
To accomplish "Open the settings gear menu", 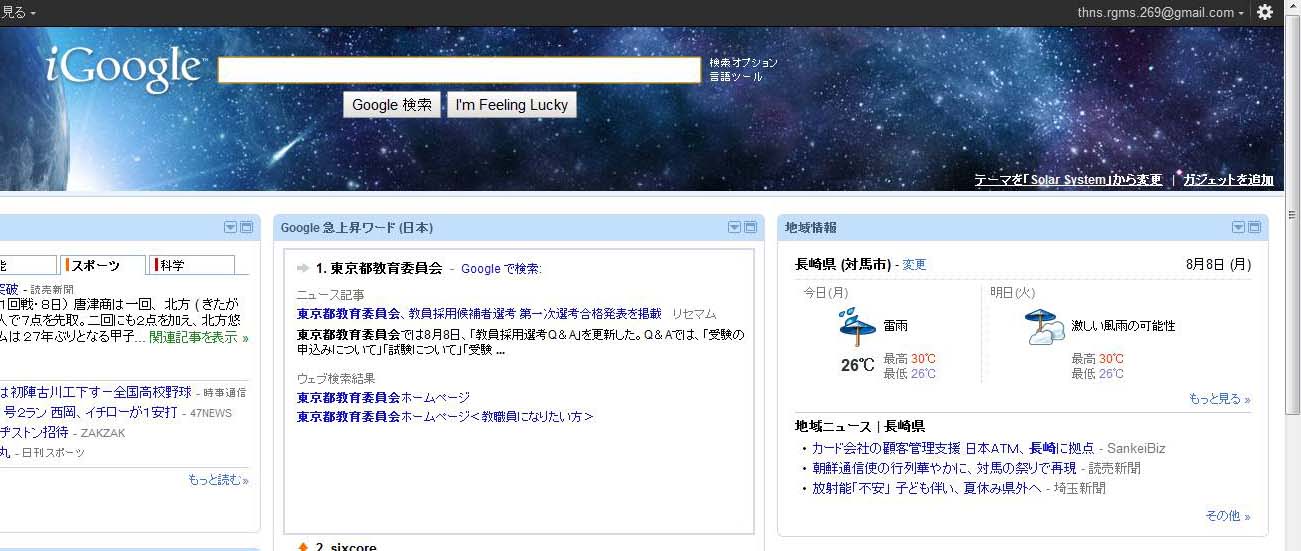I will click(1265, 12).
